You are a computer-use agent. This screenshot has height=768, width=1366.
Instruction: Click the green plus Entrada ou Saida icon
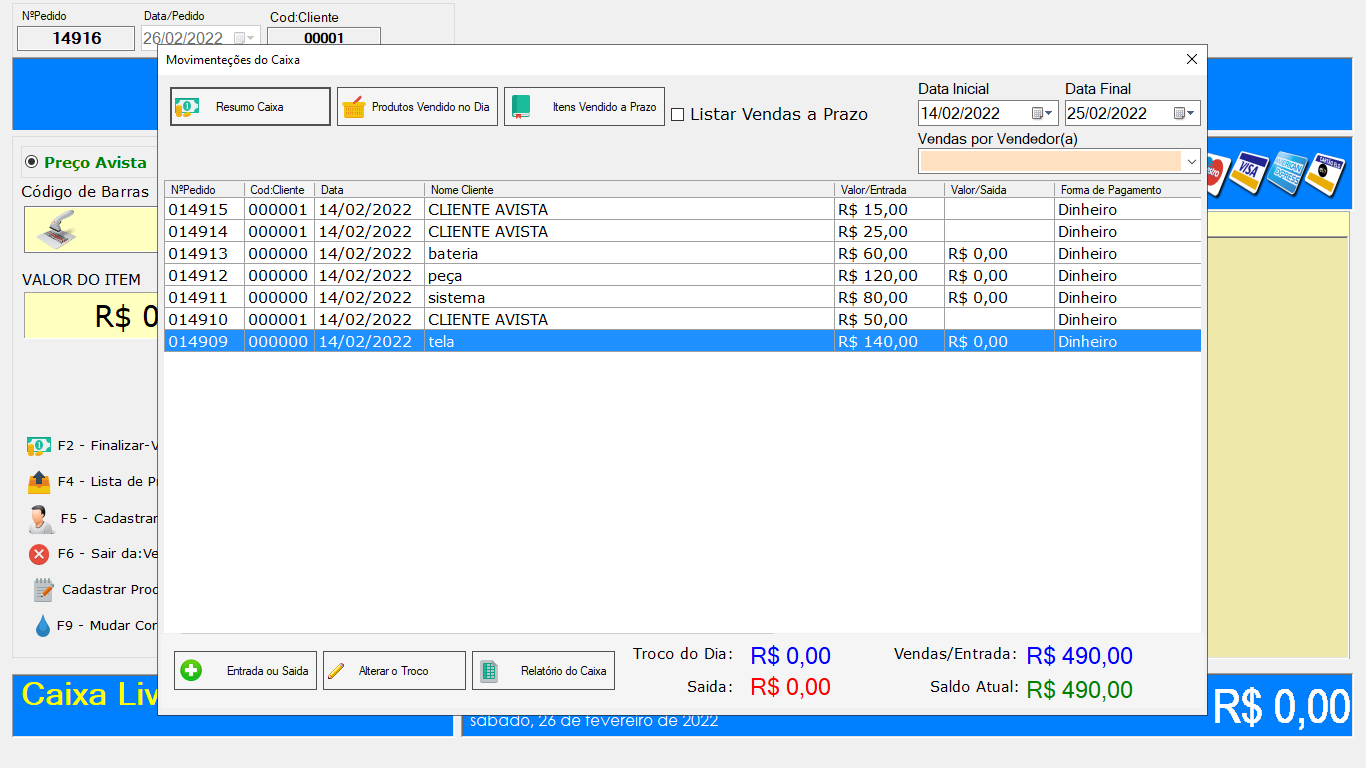click(191, 671)
